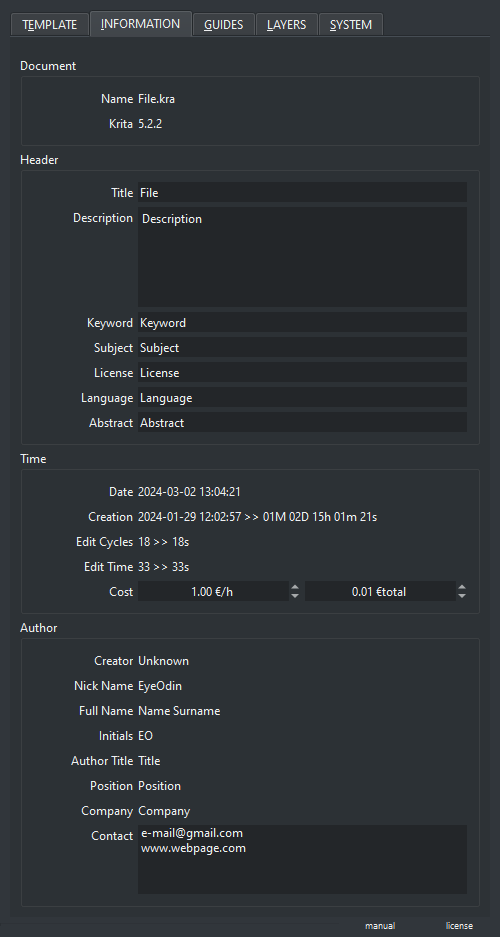Click the Language input field
Screen dimensions: 500x937
[302, 397]
